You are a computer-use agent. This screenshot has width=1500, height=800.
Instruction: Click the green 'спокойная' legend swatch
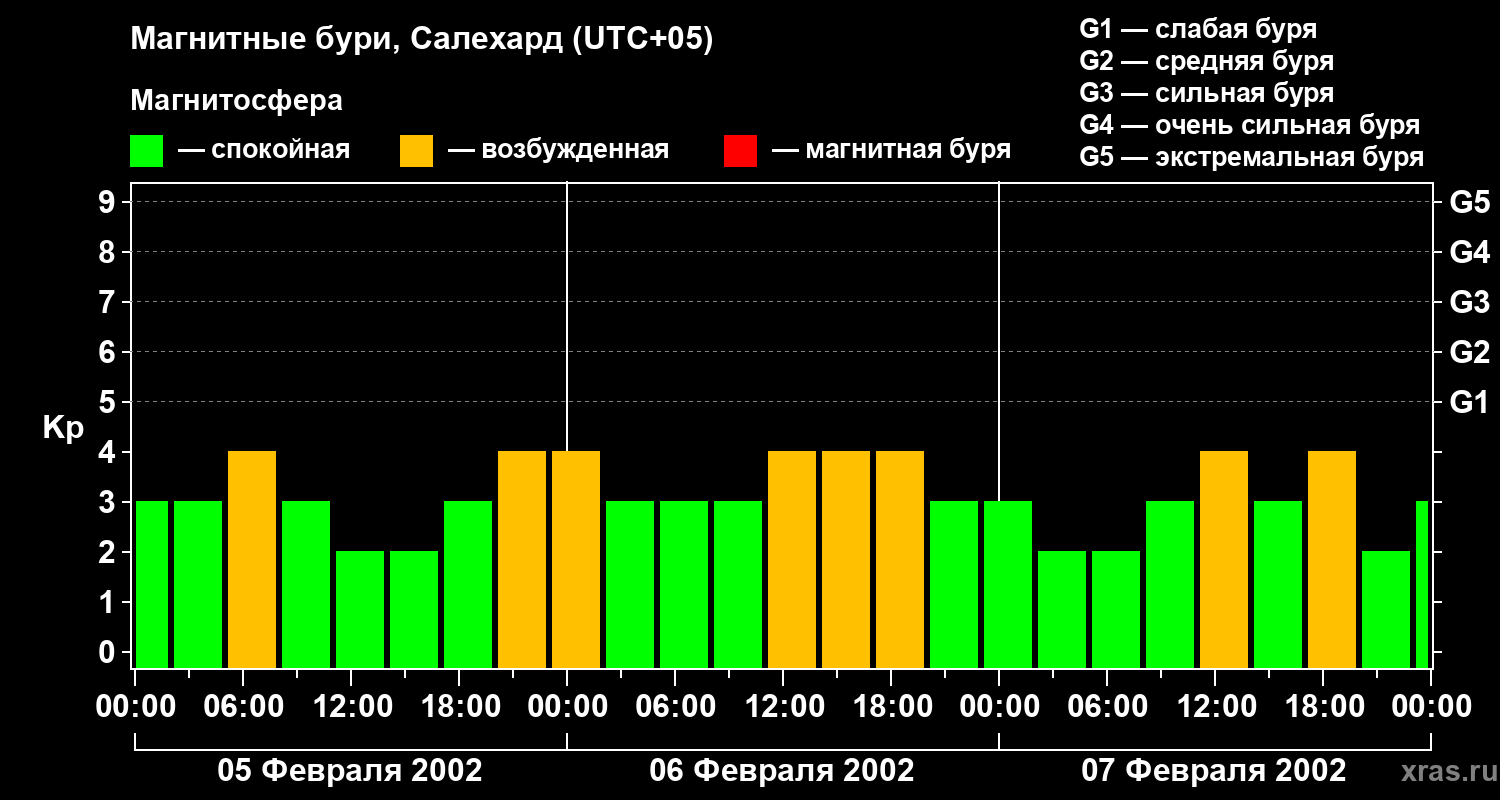[147, 151]
